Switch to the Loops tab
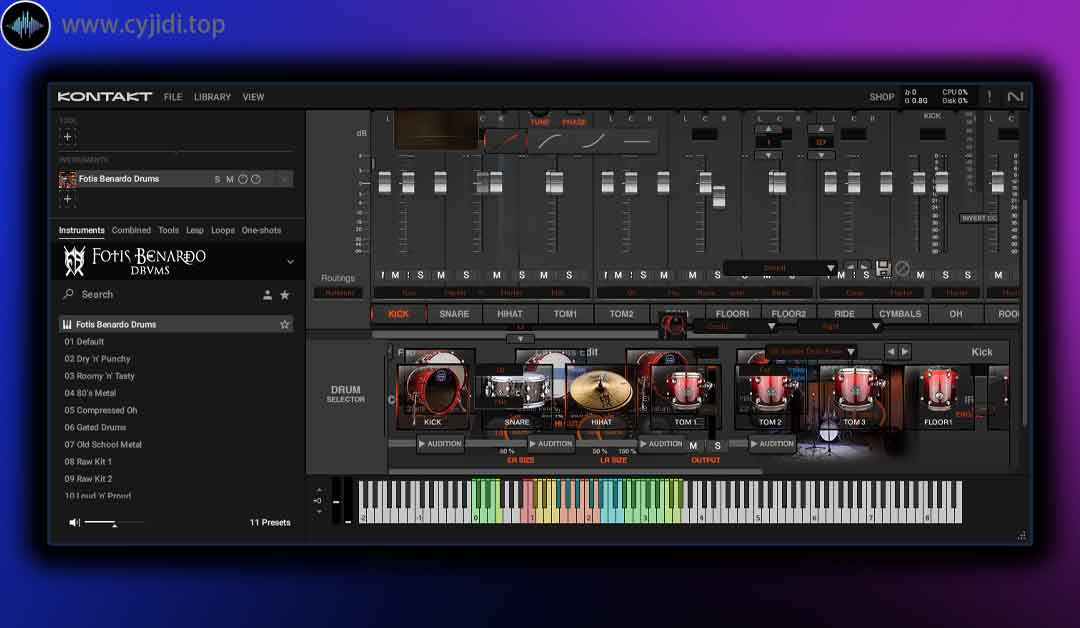Image resolution: width=1080 pixels, height=628 pixels. 222,230
